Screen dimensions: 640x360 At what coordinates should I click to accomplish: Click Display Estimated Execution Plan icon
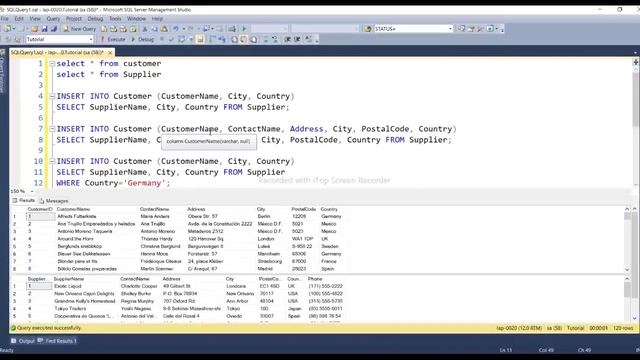[181, 40]
